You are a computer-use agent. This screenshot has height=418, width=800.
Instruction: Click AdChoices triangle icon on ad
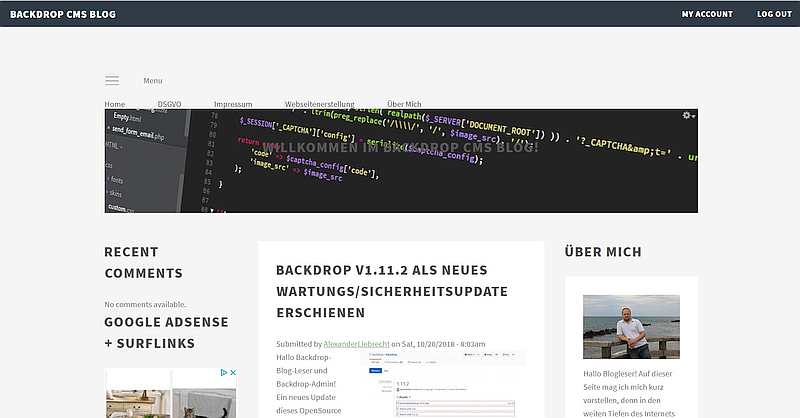[223, 373]
